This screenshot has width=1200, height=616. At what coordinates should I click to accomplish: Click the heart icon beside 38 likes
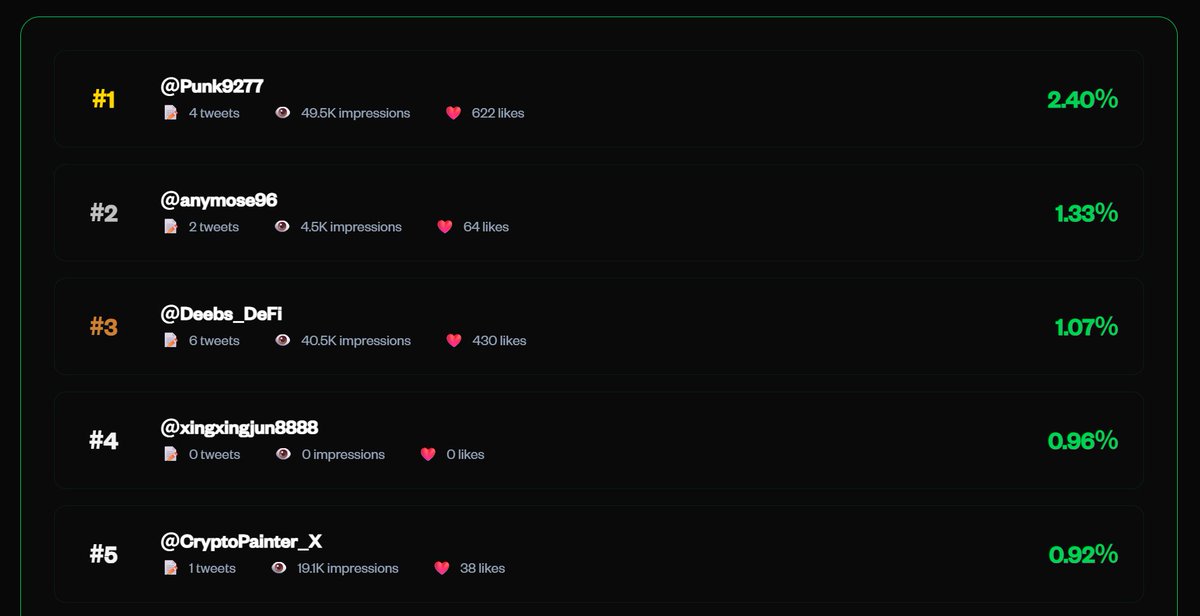tap(442, 568)
